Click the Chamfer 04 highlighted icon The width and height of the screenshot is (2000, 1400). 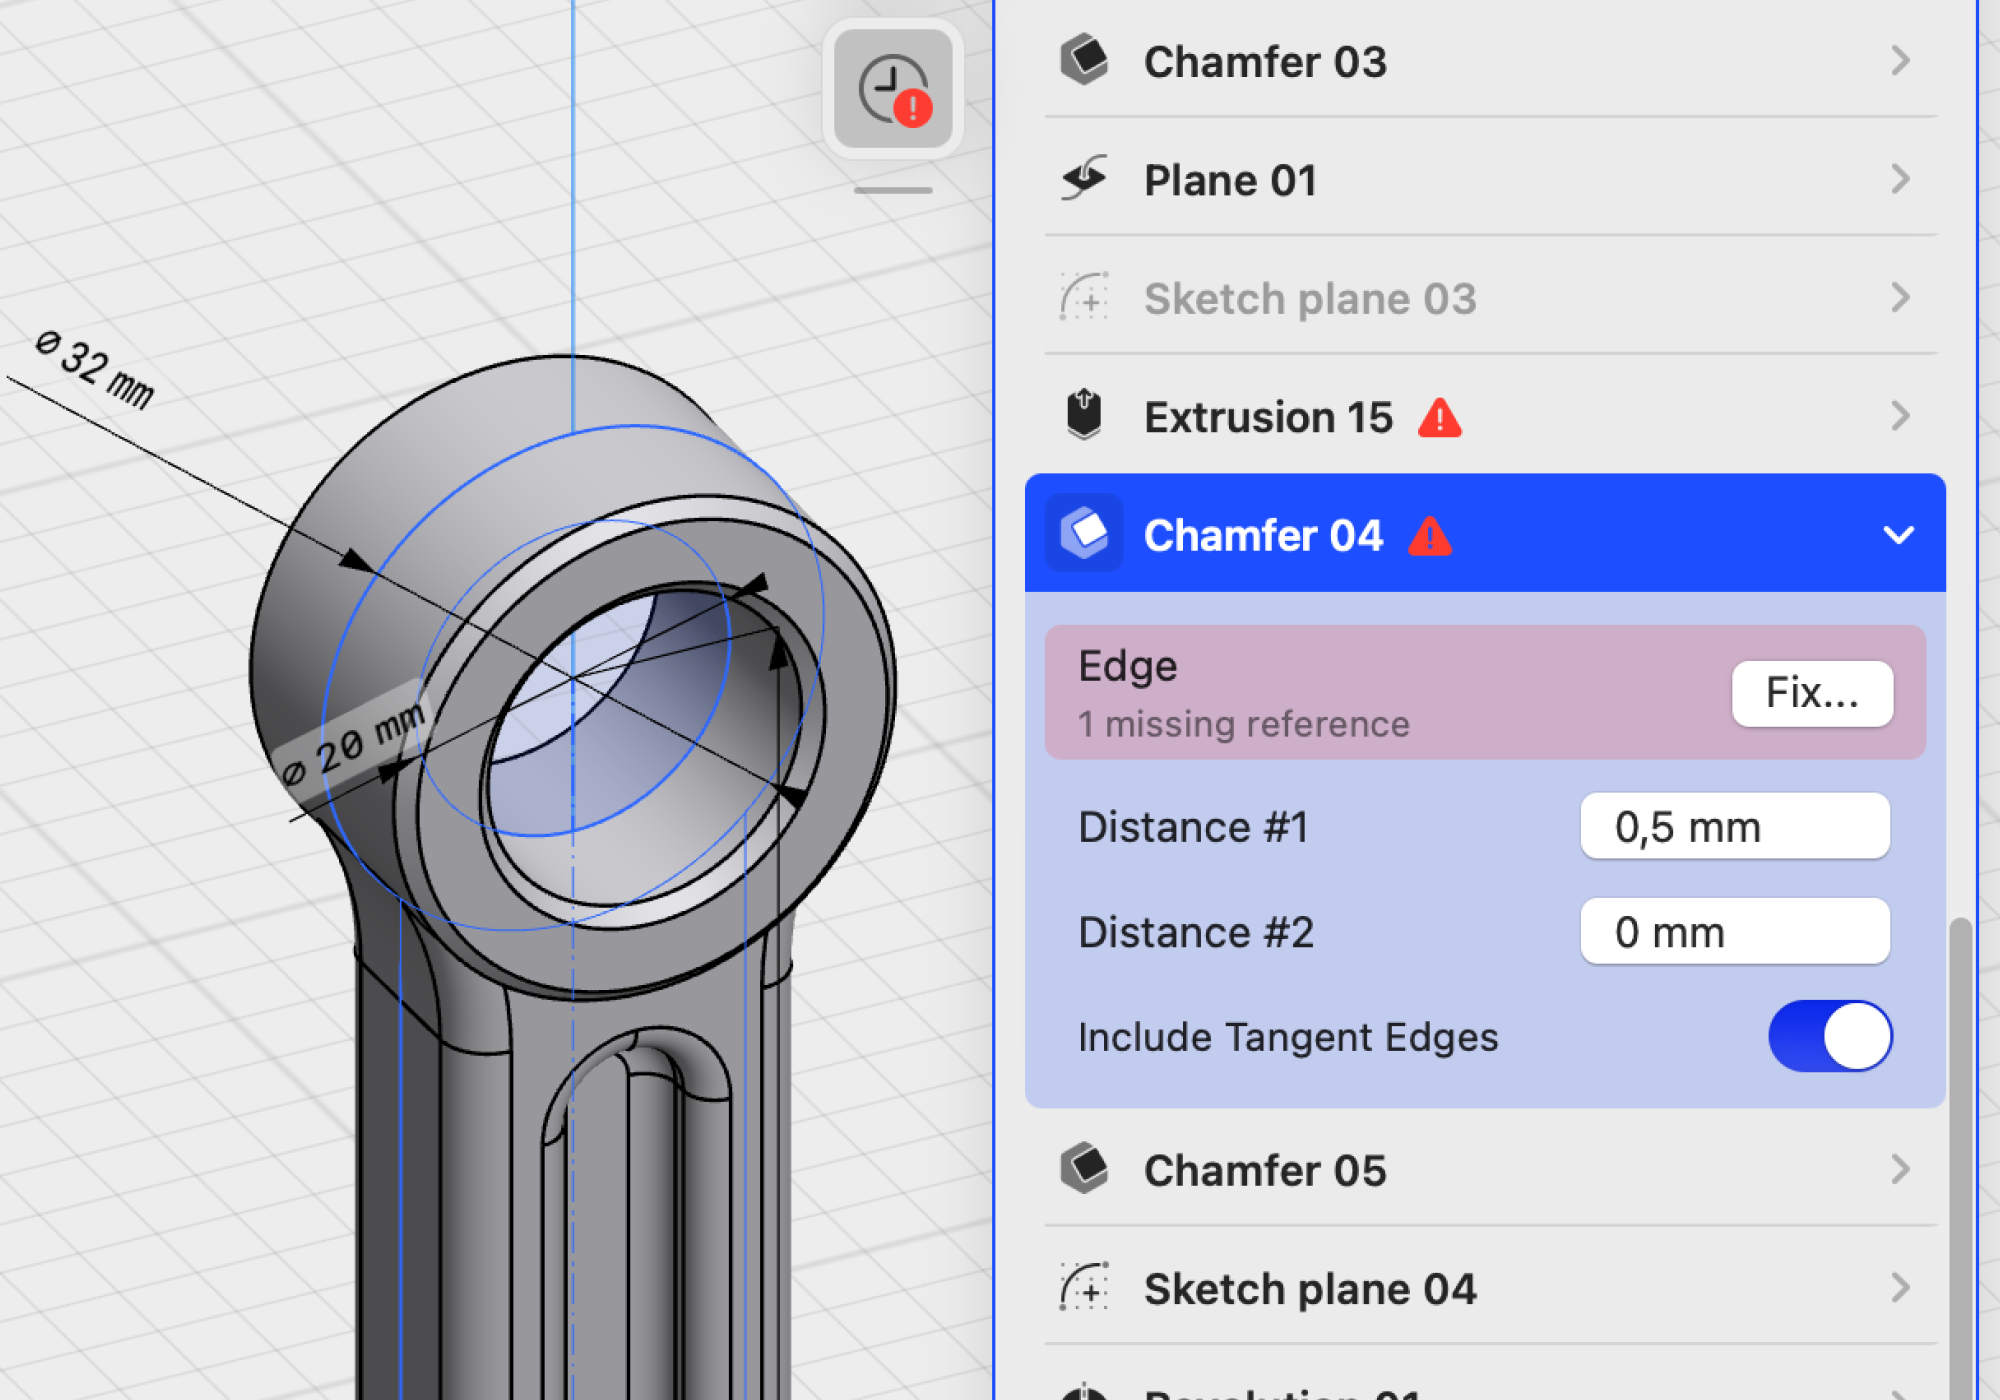pyautogui.click(x=1084, y=533)
